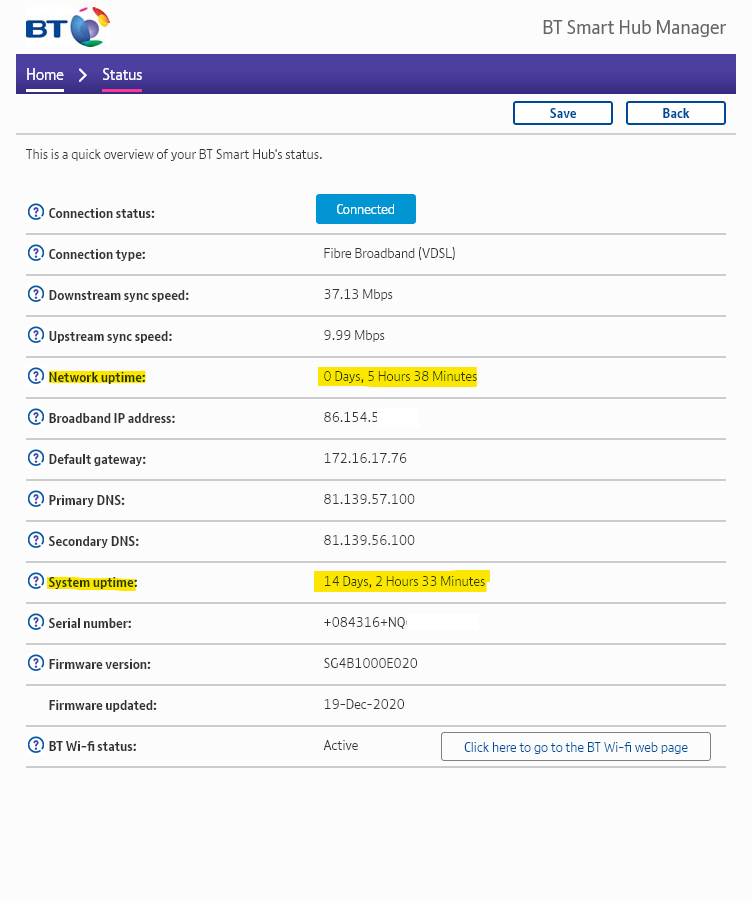Screen dimensions: 752x901
Task: Open help for Downstream sync speed
Action: 37,294
